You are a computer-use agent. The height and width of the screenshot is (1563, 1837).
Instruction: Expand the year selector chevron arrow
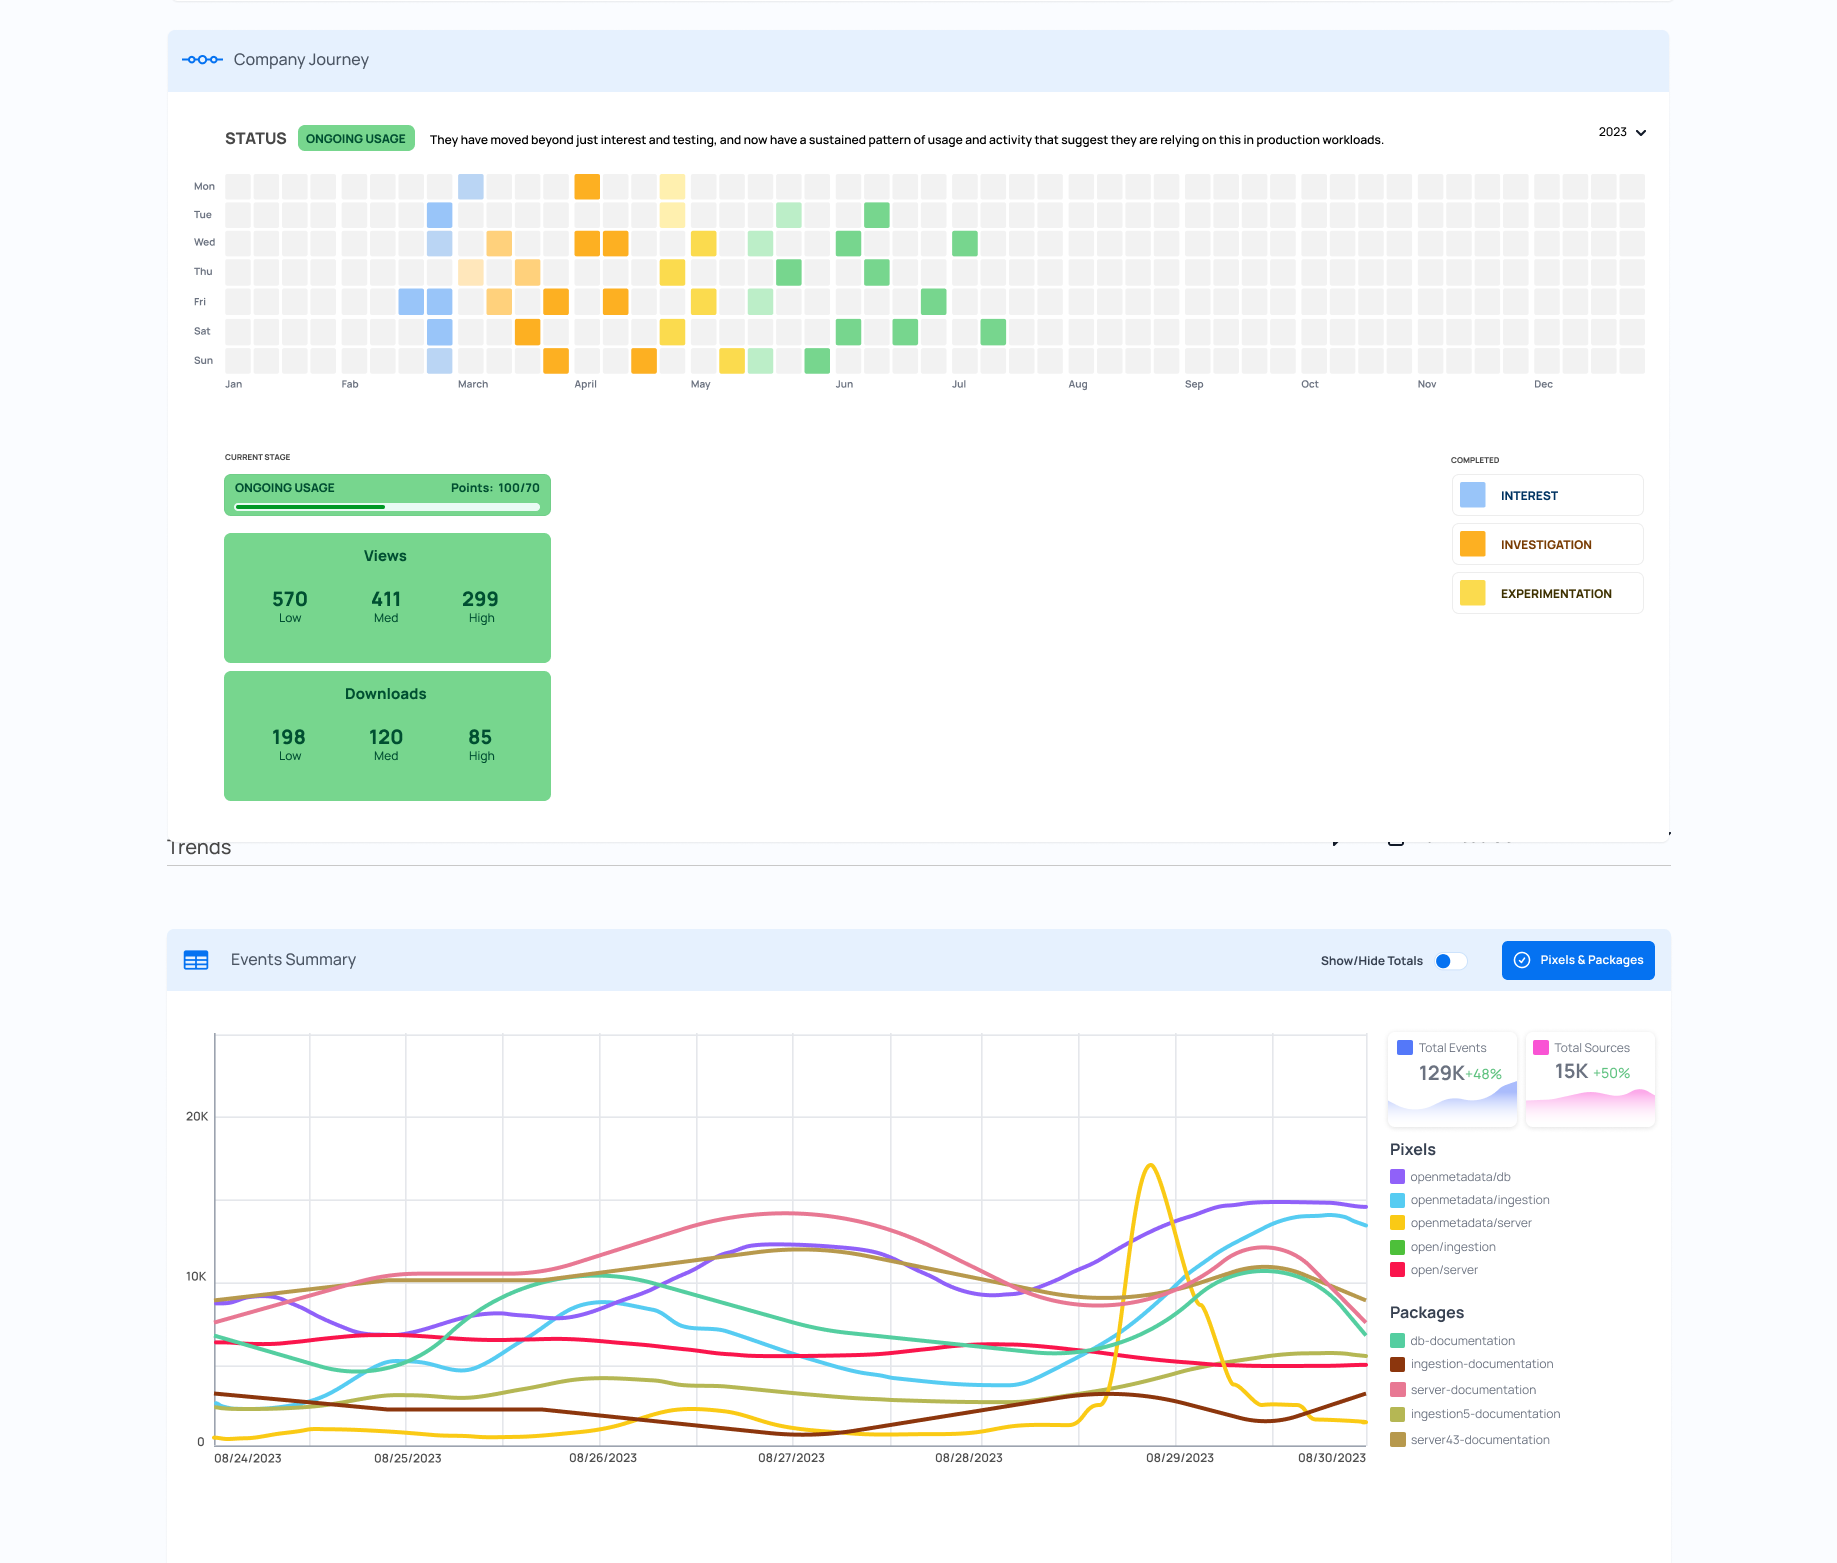1641,133
